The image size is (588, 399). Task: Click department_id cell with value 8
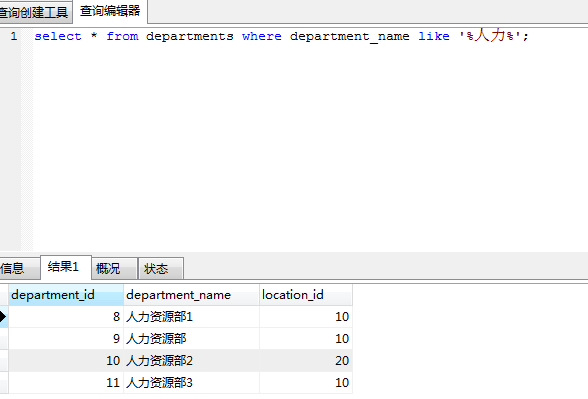point(66,317)
